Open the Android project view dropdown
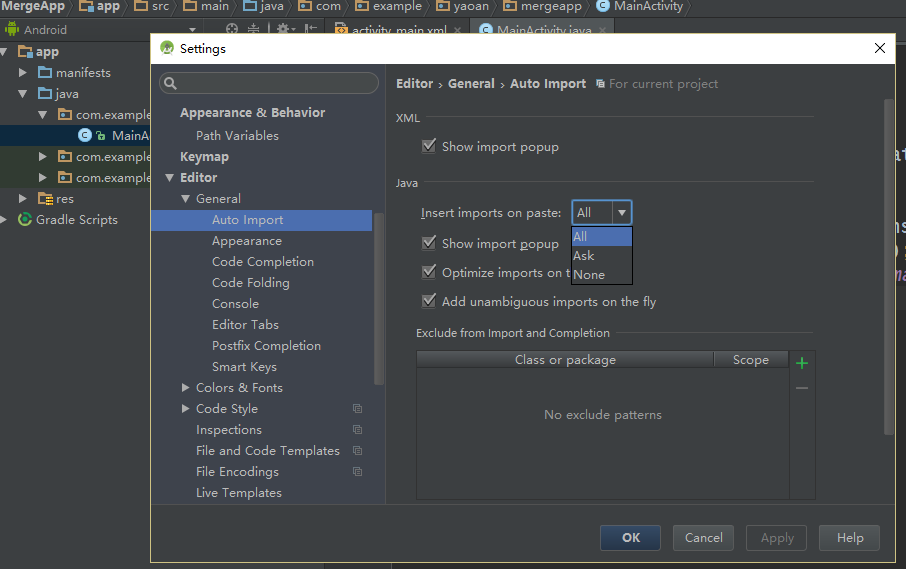This screenshot has width=906, height=569. tap(192, 29)
